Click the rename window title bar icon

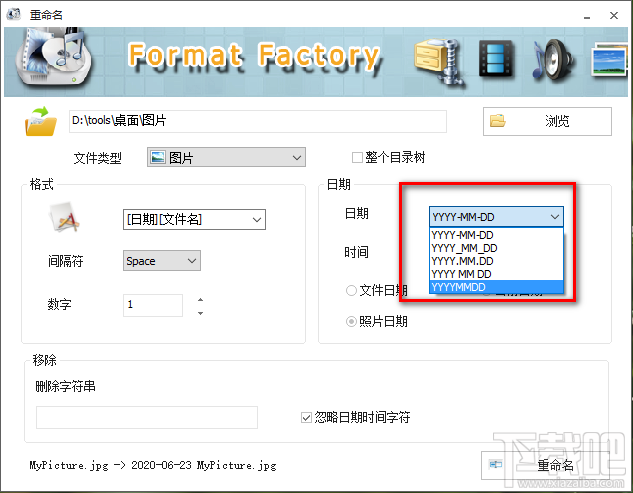click(13, 15)
